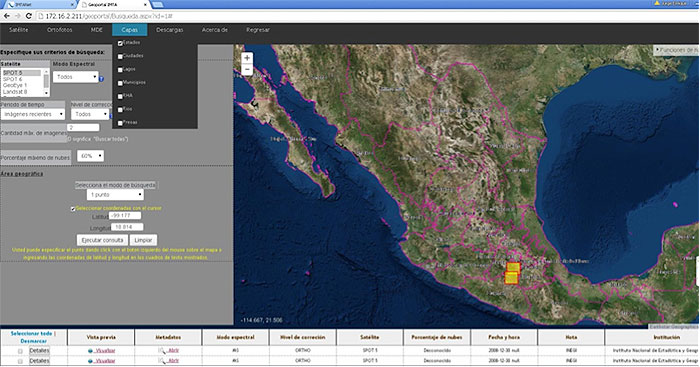Viewport: 700px width, 367px height.
Task: Select the upper yellow image footprint on map
Action: 513,267
